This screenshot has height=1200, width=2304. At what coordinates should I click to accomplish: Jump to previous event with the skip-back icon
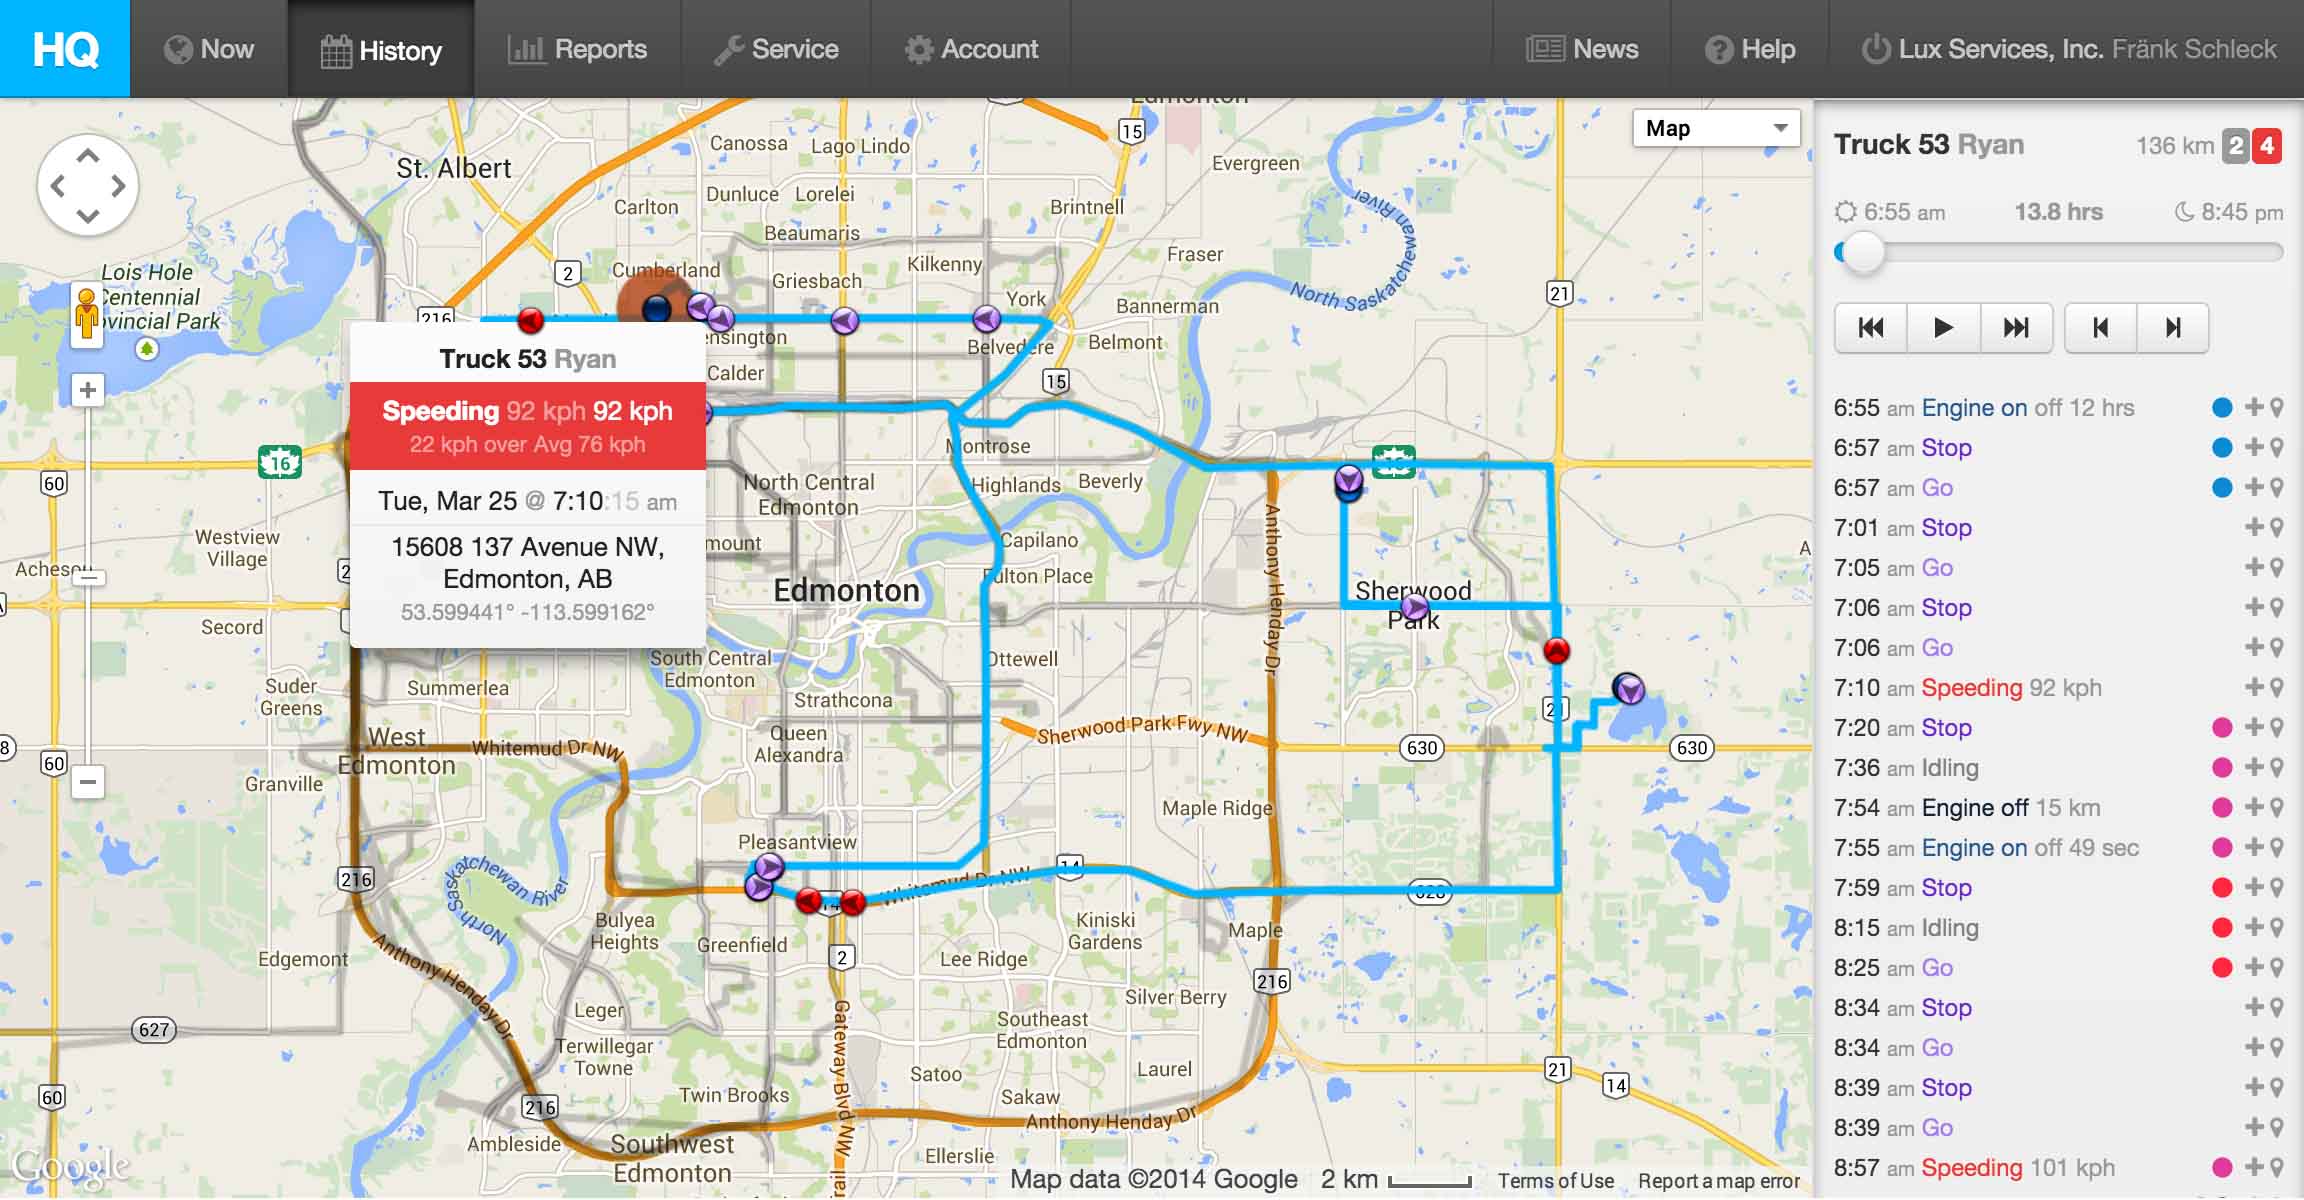tap(2101, 327)
